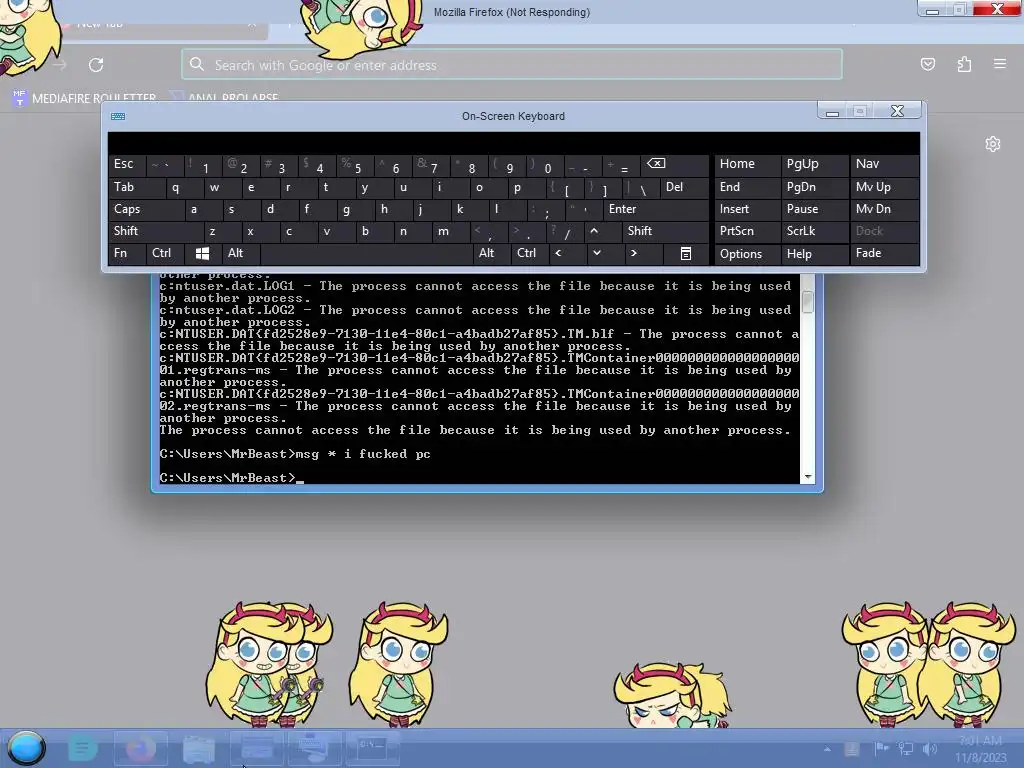
Task: Click the Pause key on keyboard
Action: (x=814, y=210)
